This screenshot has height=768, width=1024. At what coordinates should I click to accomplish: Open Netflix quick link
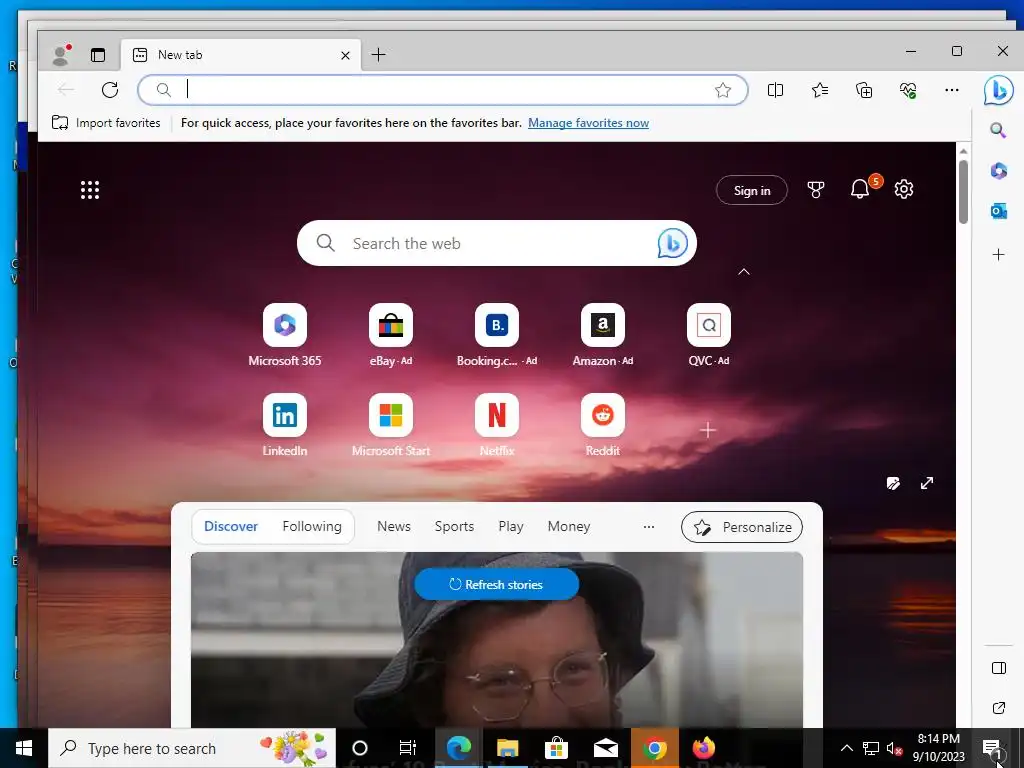pyautogui.click(x=497, y=425)
